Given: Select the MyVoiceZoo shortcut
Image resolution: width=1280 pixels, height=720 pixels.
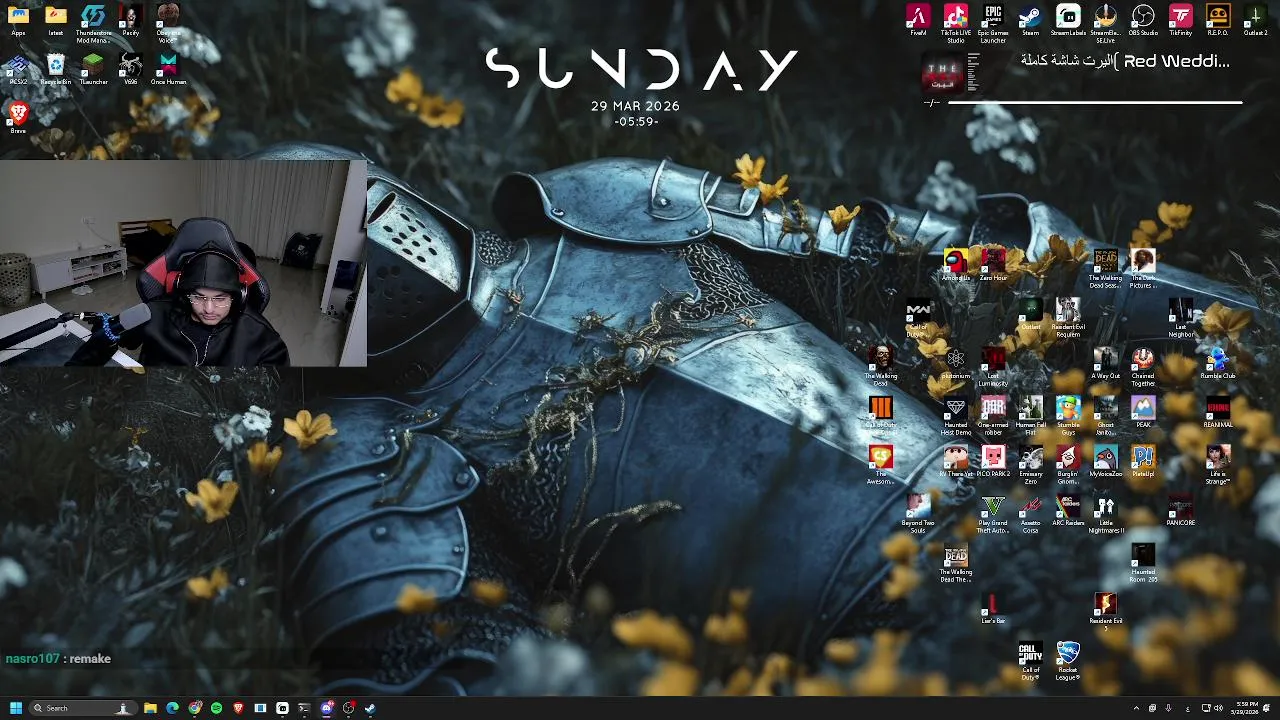Looking at the screenshot, I should pos(1105,461).
